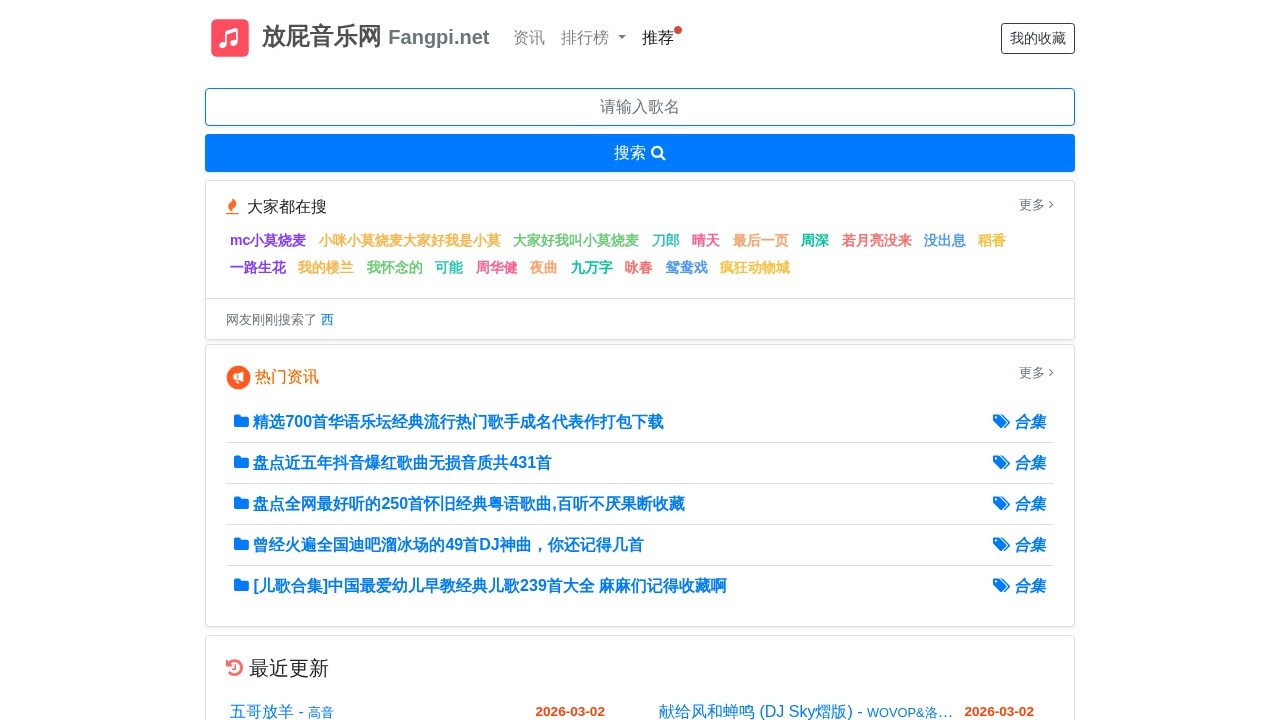Click the blue 搜索 search button
The width and height of the screenshot is (1280, 720).
[x=640, y=152]
